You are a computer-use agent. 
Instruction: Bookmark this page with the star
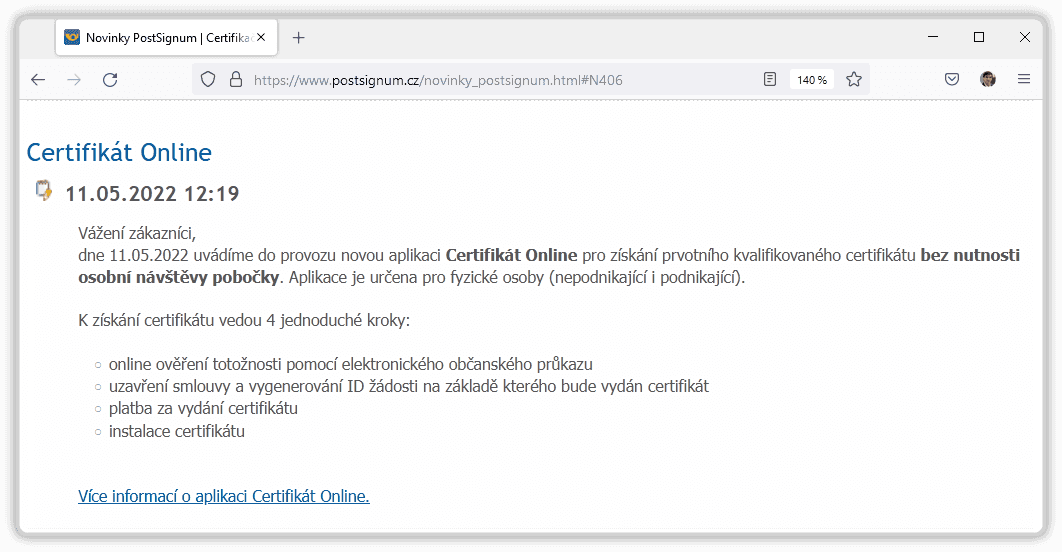pyautogui.click(x=854, y=80)
